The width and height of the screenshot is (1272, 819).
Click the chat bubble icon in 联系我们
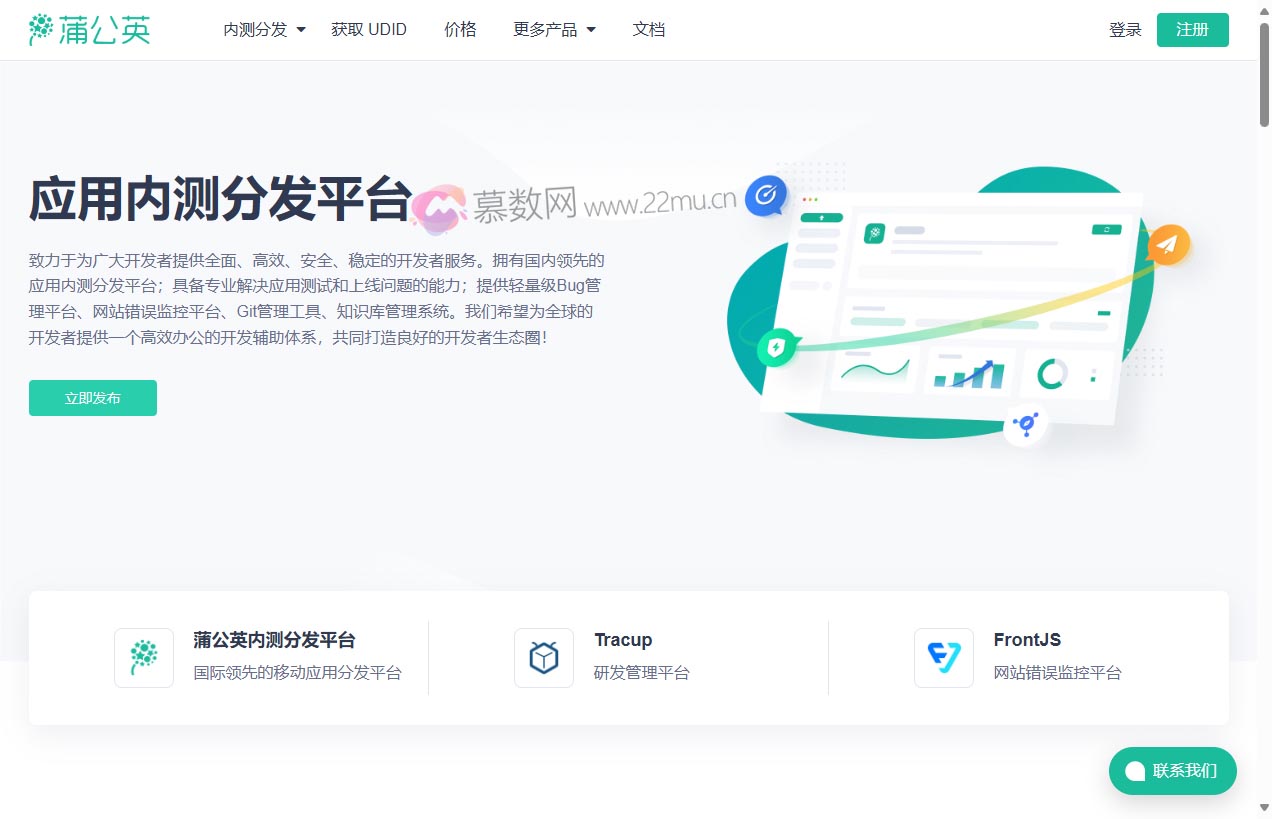(x=1134, y=771)
